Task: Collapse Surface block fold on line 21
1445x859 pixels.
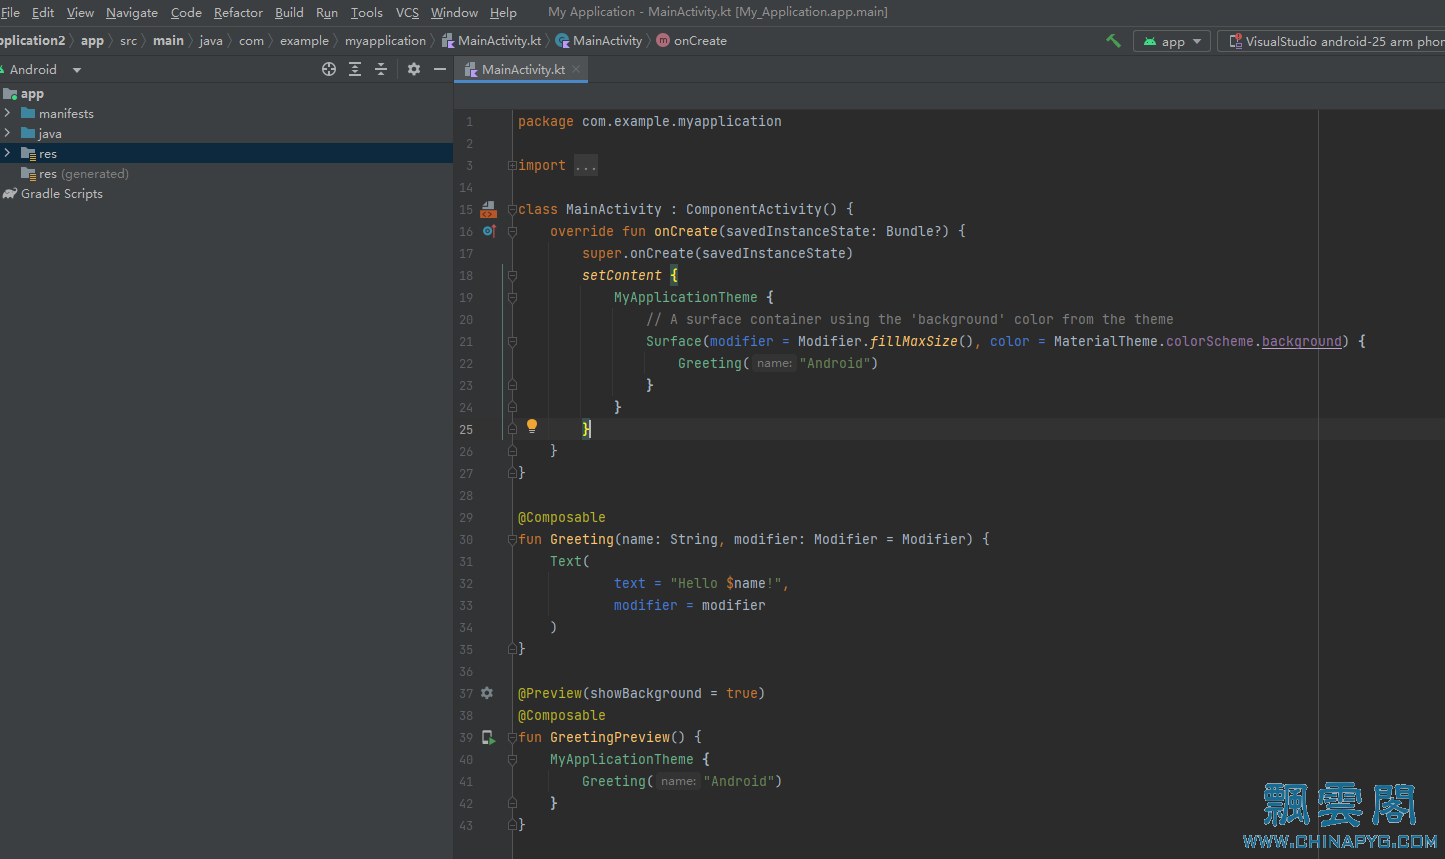Action: (512, 341)
